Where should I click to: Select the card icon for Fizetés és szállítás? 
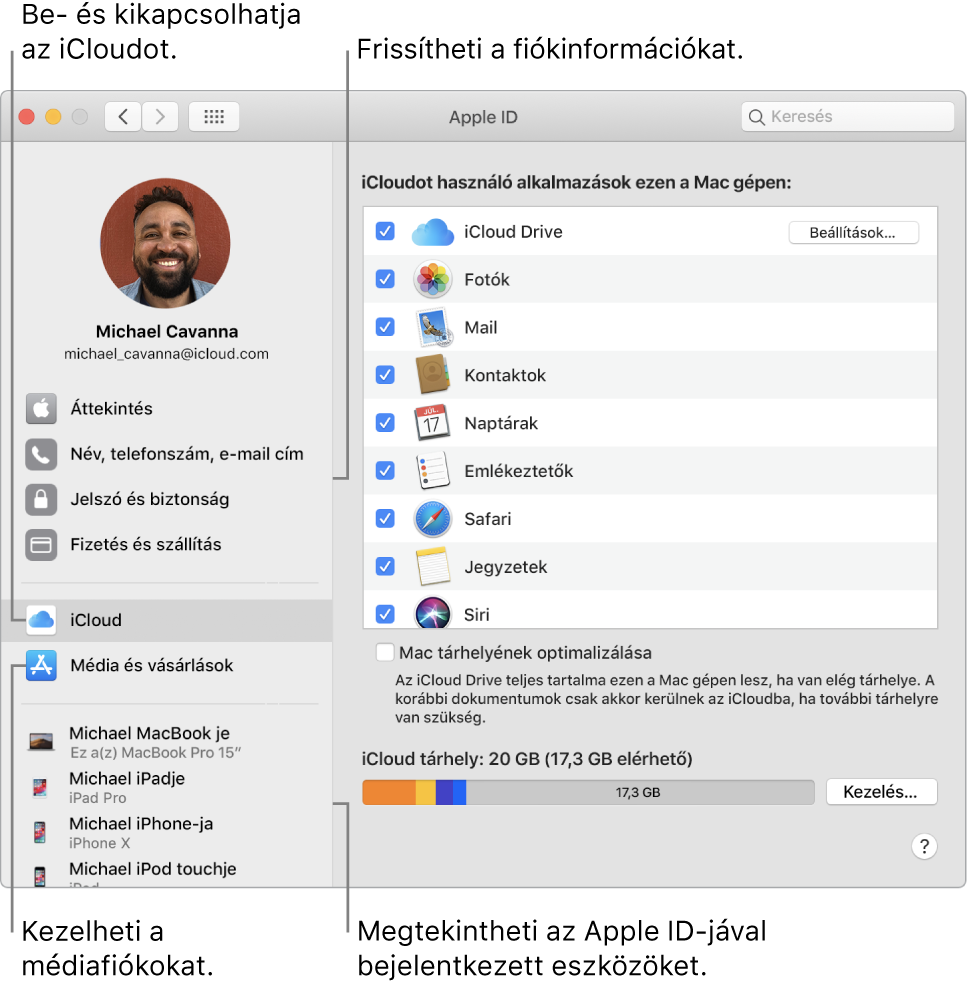point(41,544)
